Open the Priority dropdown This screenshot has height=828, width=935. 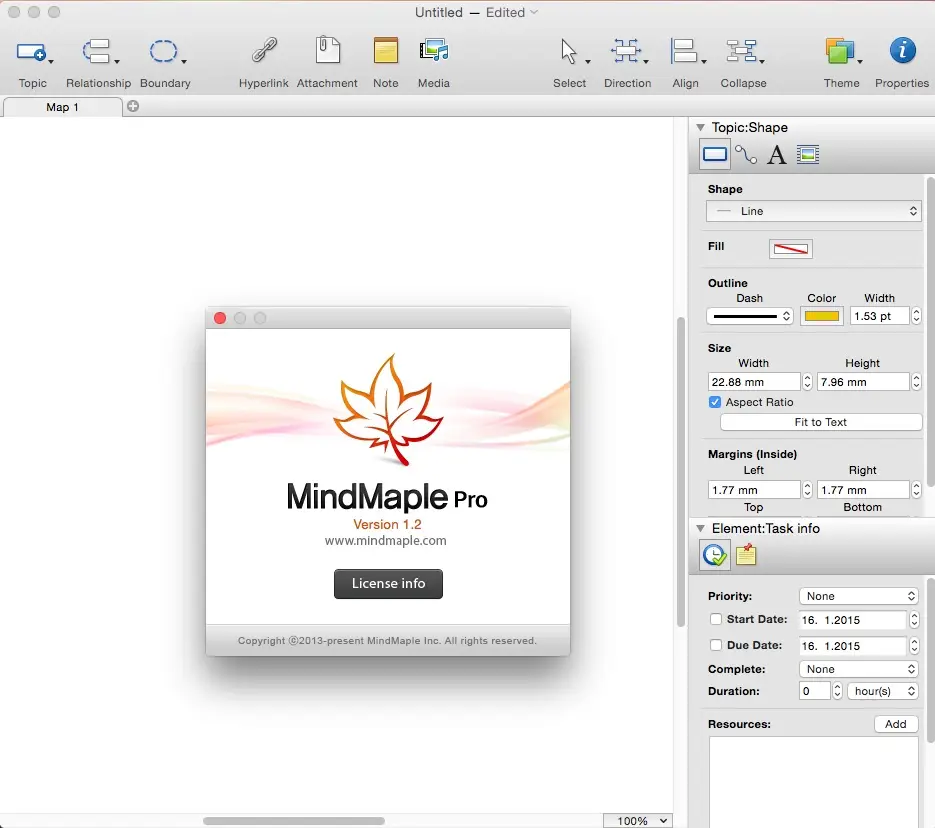(858, 596)
